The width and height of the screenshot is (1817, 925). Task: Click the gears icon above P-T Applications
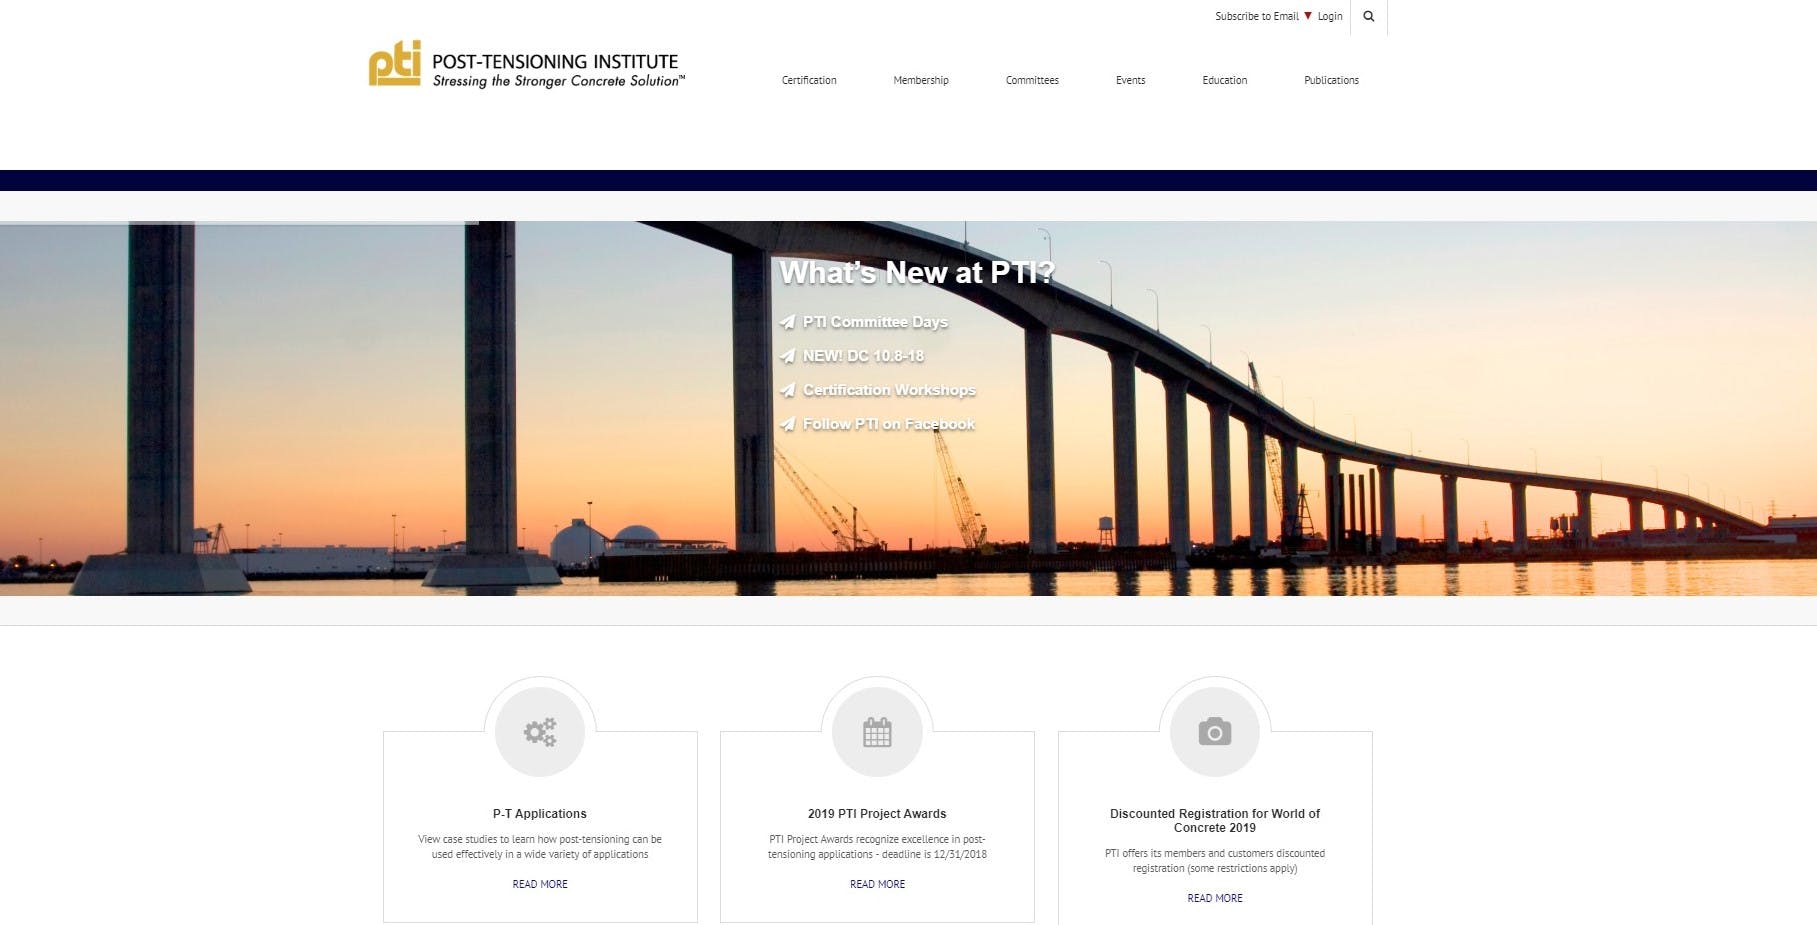(540, 730)
